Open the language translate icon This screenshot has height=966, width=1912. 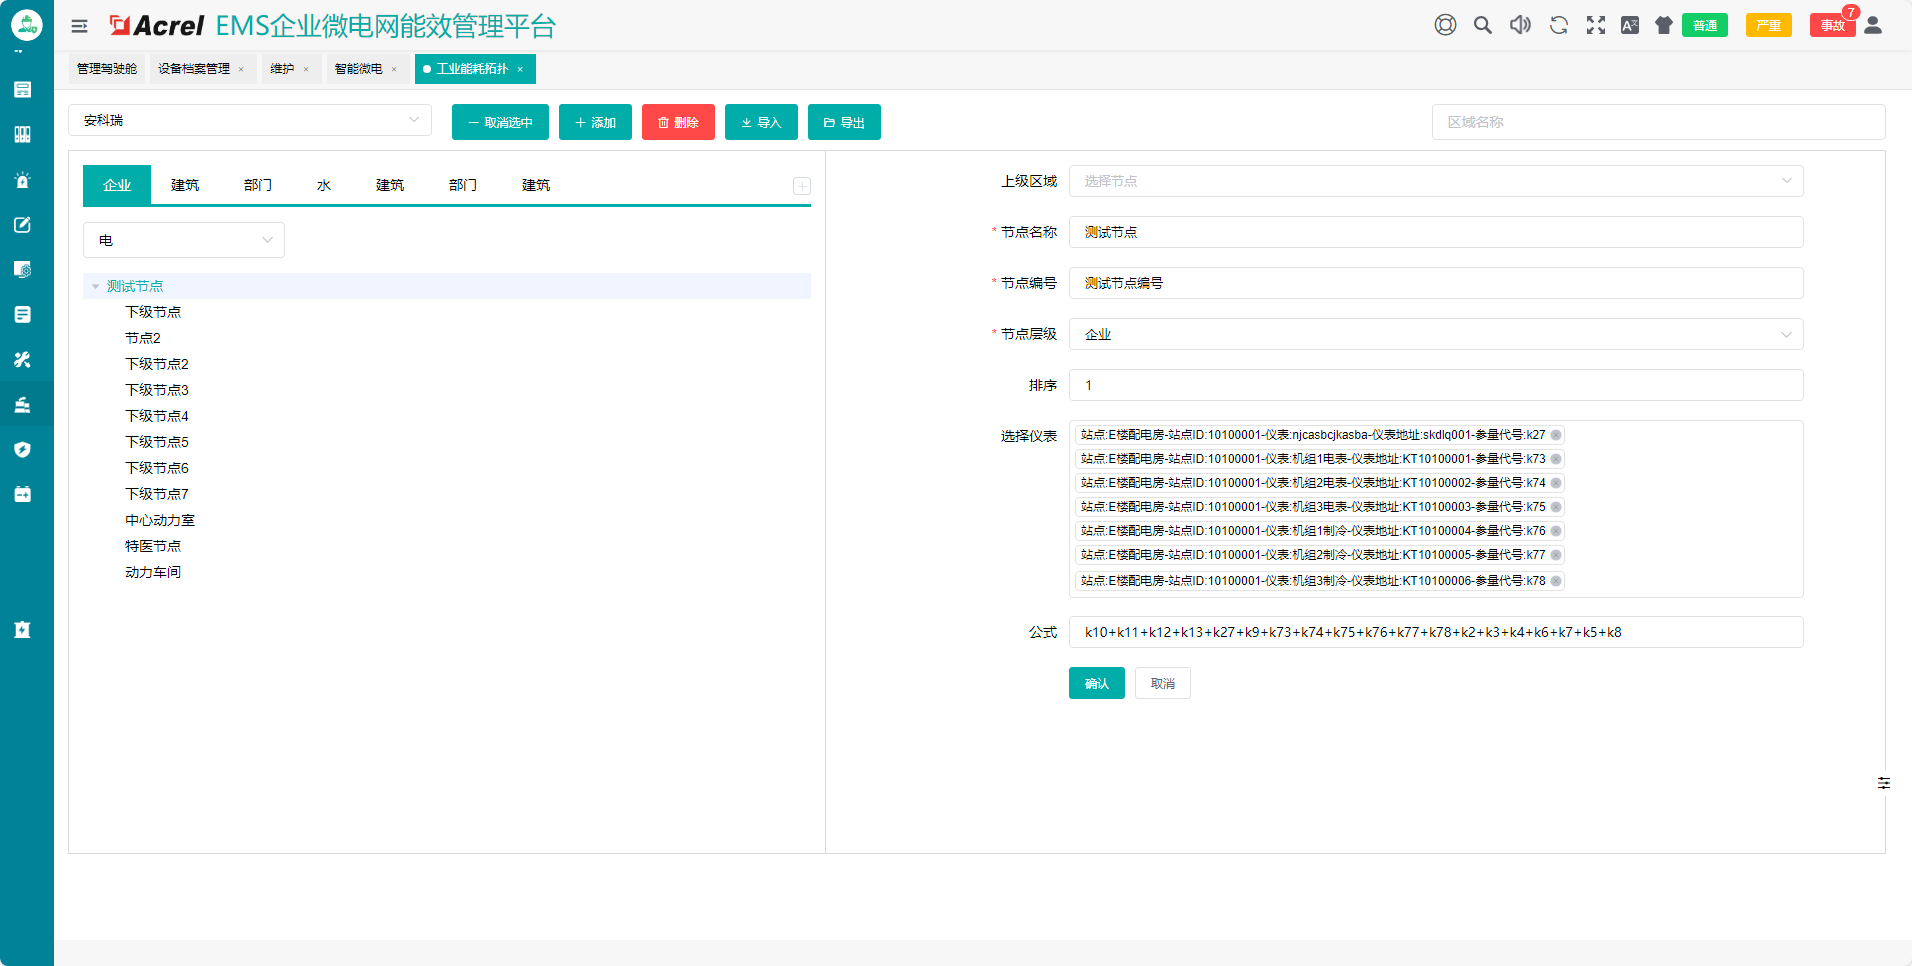[1630, 25]
